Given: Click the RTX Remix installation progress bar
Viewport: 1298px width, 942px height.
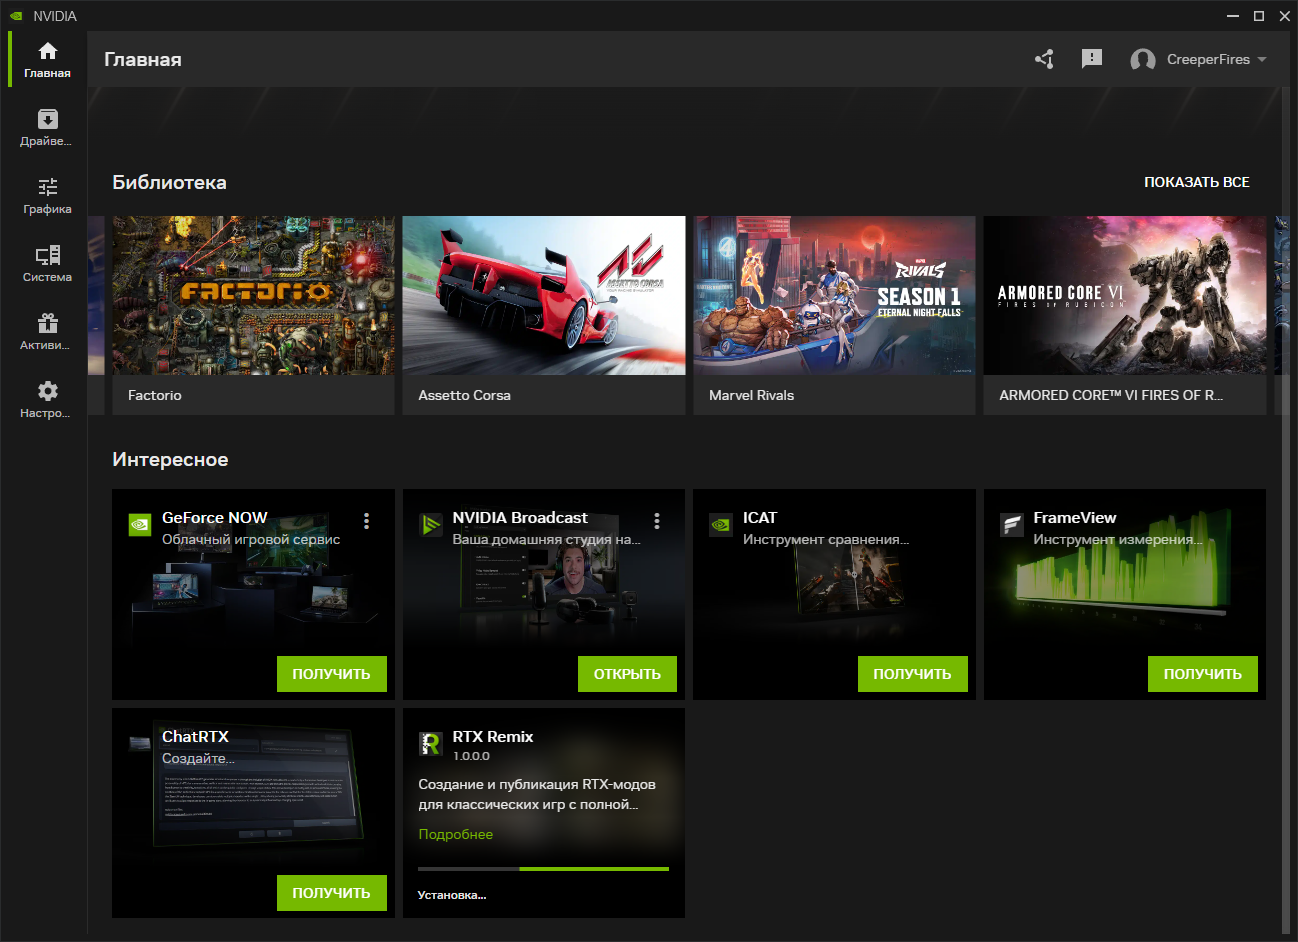Looking at the screenshot, I should point(544,869).
